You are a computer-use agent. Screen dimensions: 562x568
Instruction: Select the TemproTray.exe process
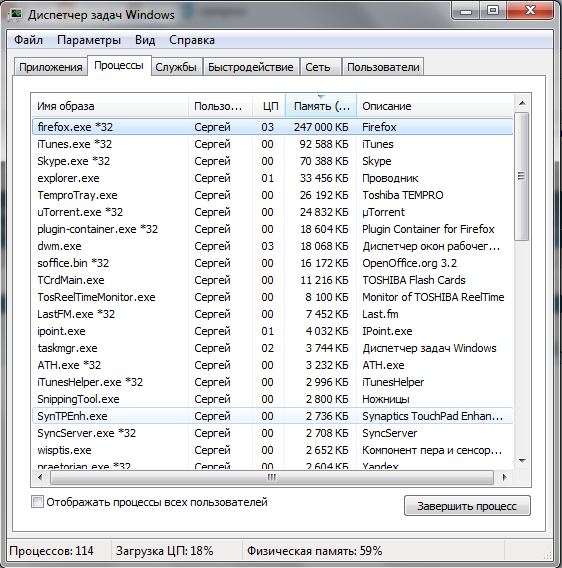point(272,195)
